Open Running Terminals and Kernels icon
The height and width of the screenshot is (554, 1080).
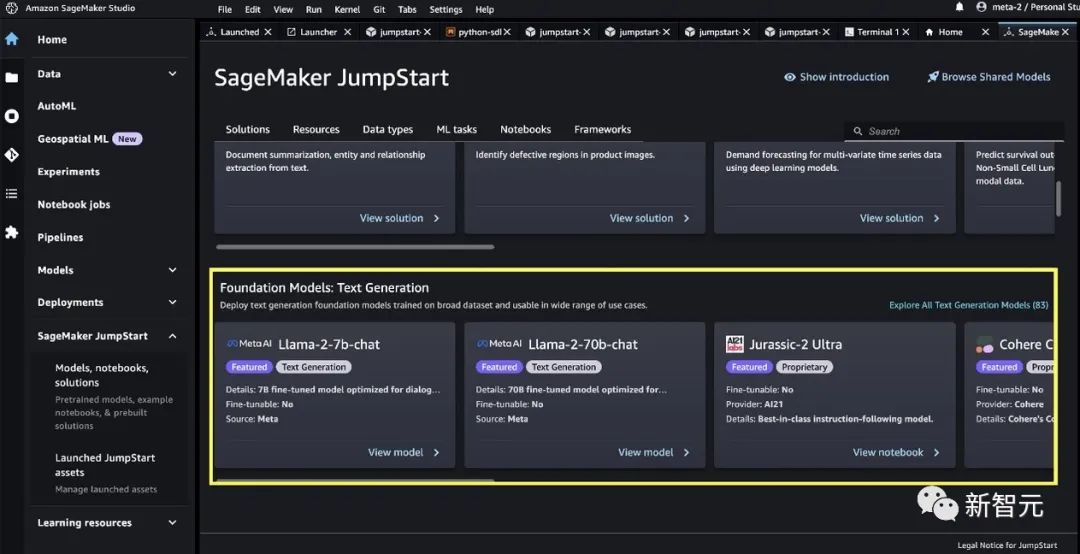[x=12, y=116]
